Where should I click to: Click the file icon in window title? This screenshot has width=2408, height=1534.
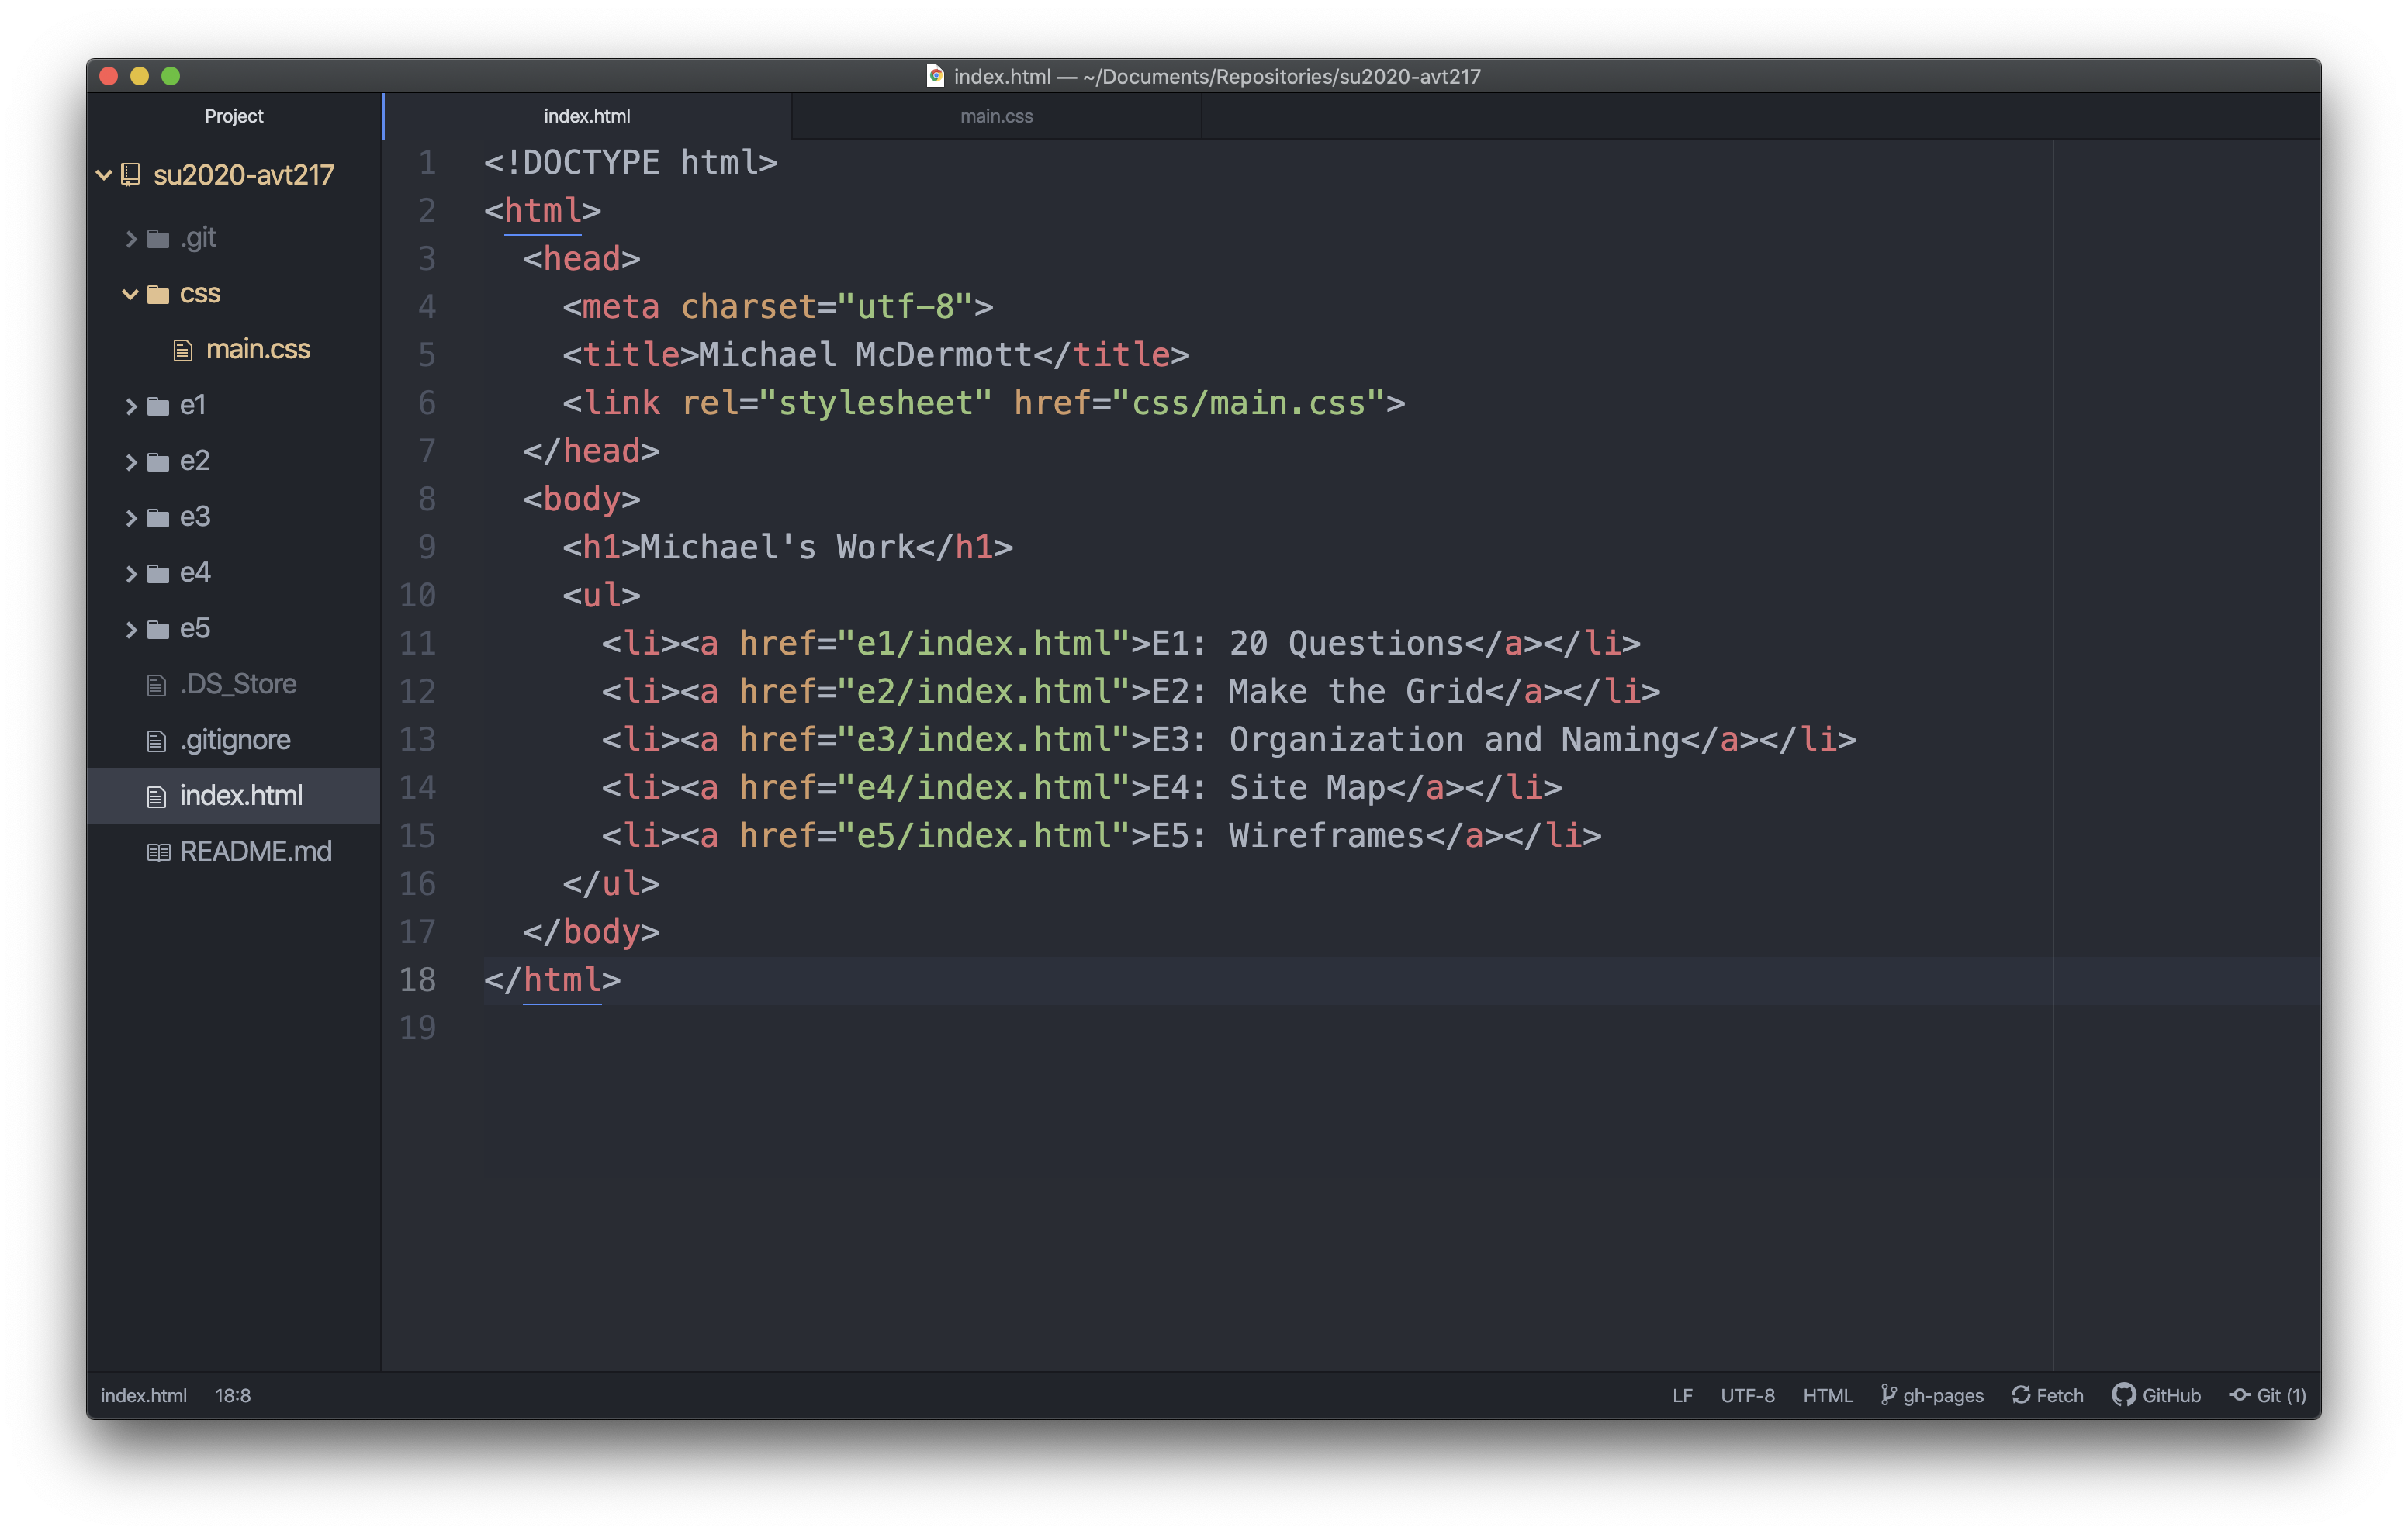pos(935,76)
